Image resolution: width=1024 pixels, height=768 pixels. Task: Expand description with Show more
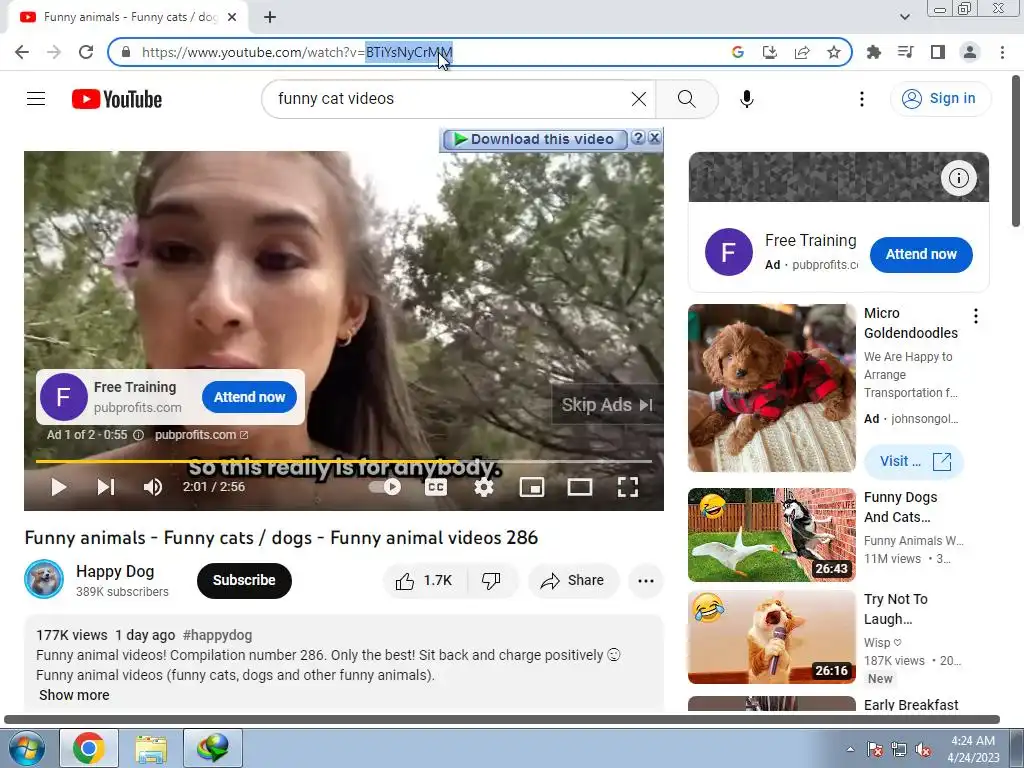[74, 695]
